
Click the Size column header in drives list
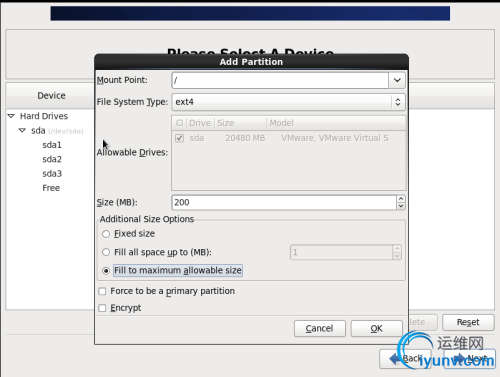pyautogui.click(x=240, y=123)
